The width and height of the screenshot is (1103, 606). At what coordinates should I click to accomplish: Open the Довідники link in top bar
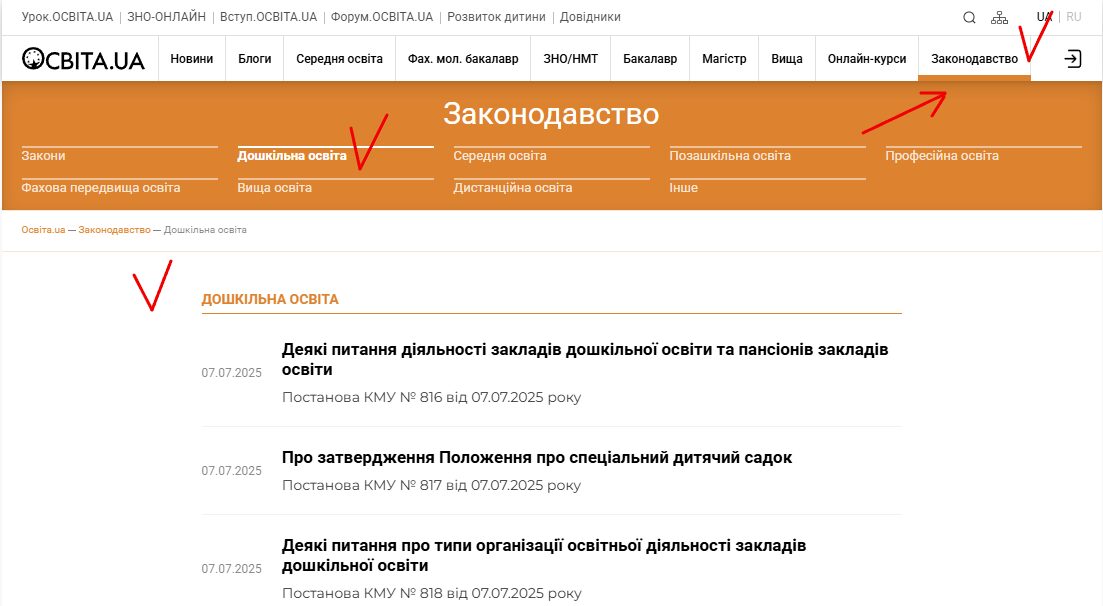590,17
